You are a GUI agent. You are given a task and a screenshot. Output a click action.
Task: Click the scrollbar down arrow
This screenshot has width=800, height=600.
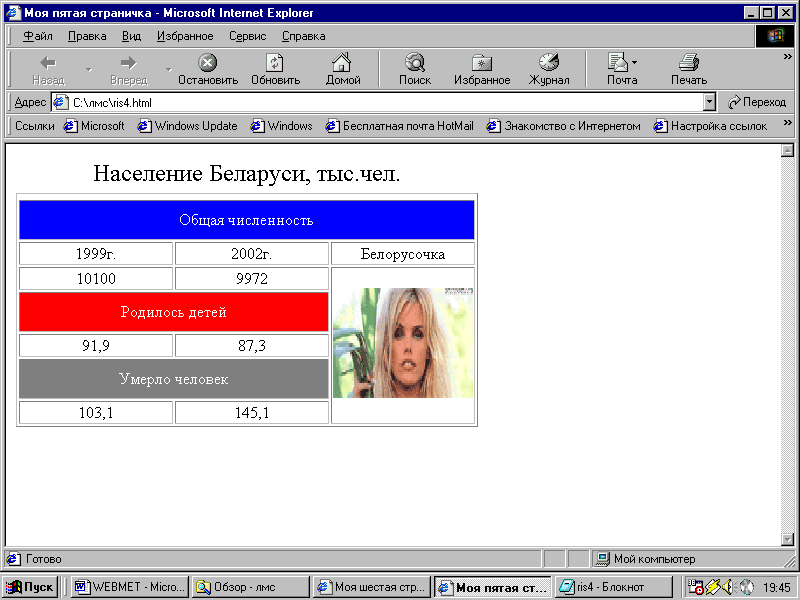(787, 539)
